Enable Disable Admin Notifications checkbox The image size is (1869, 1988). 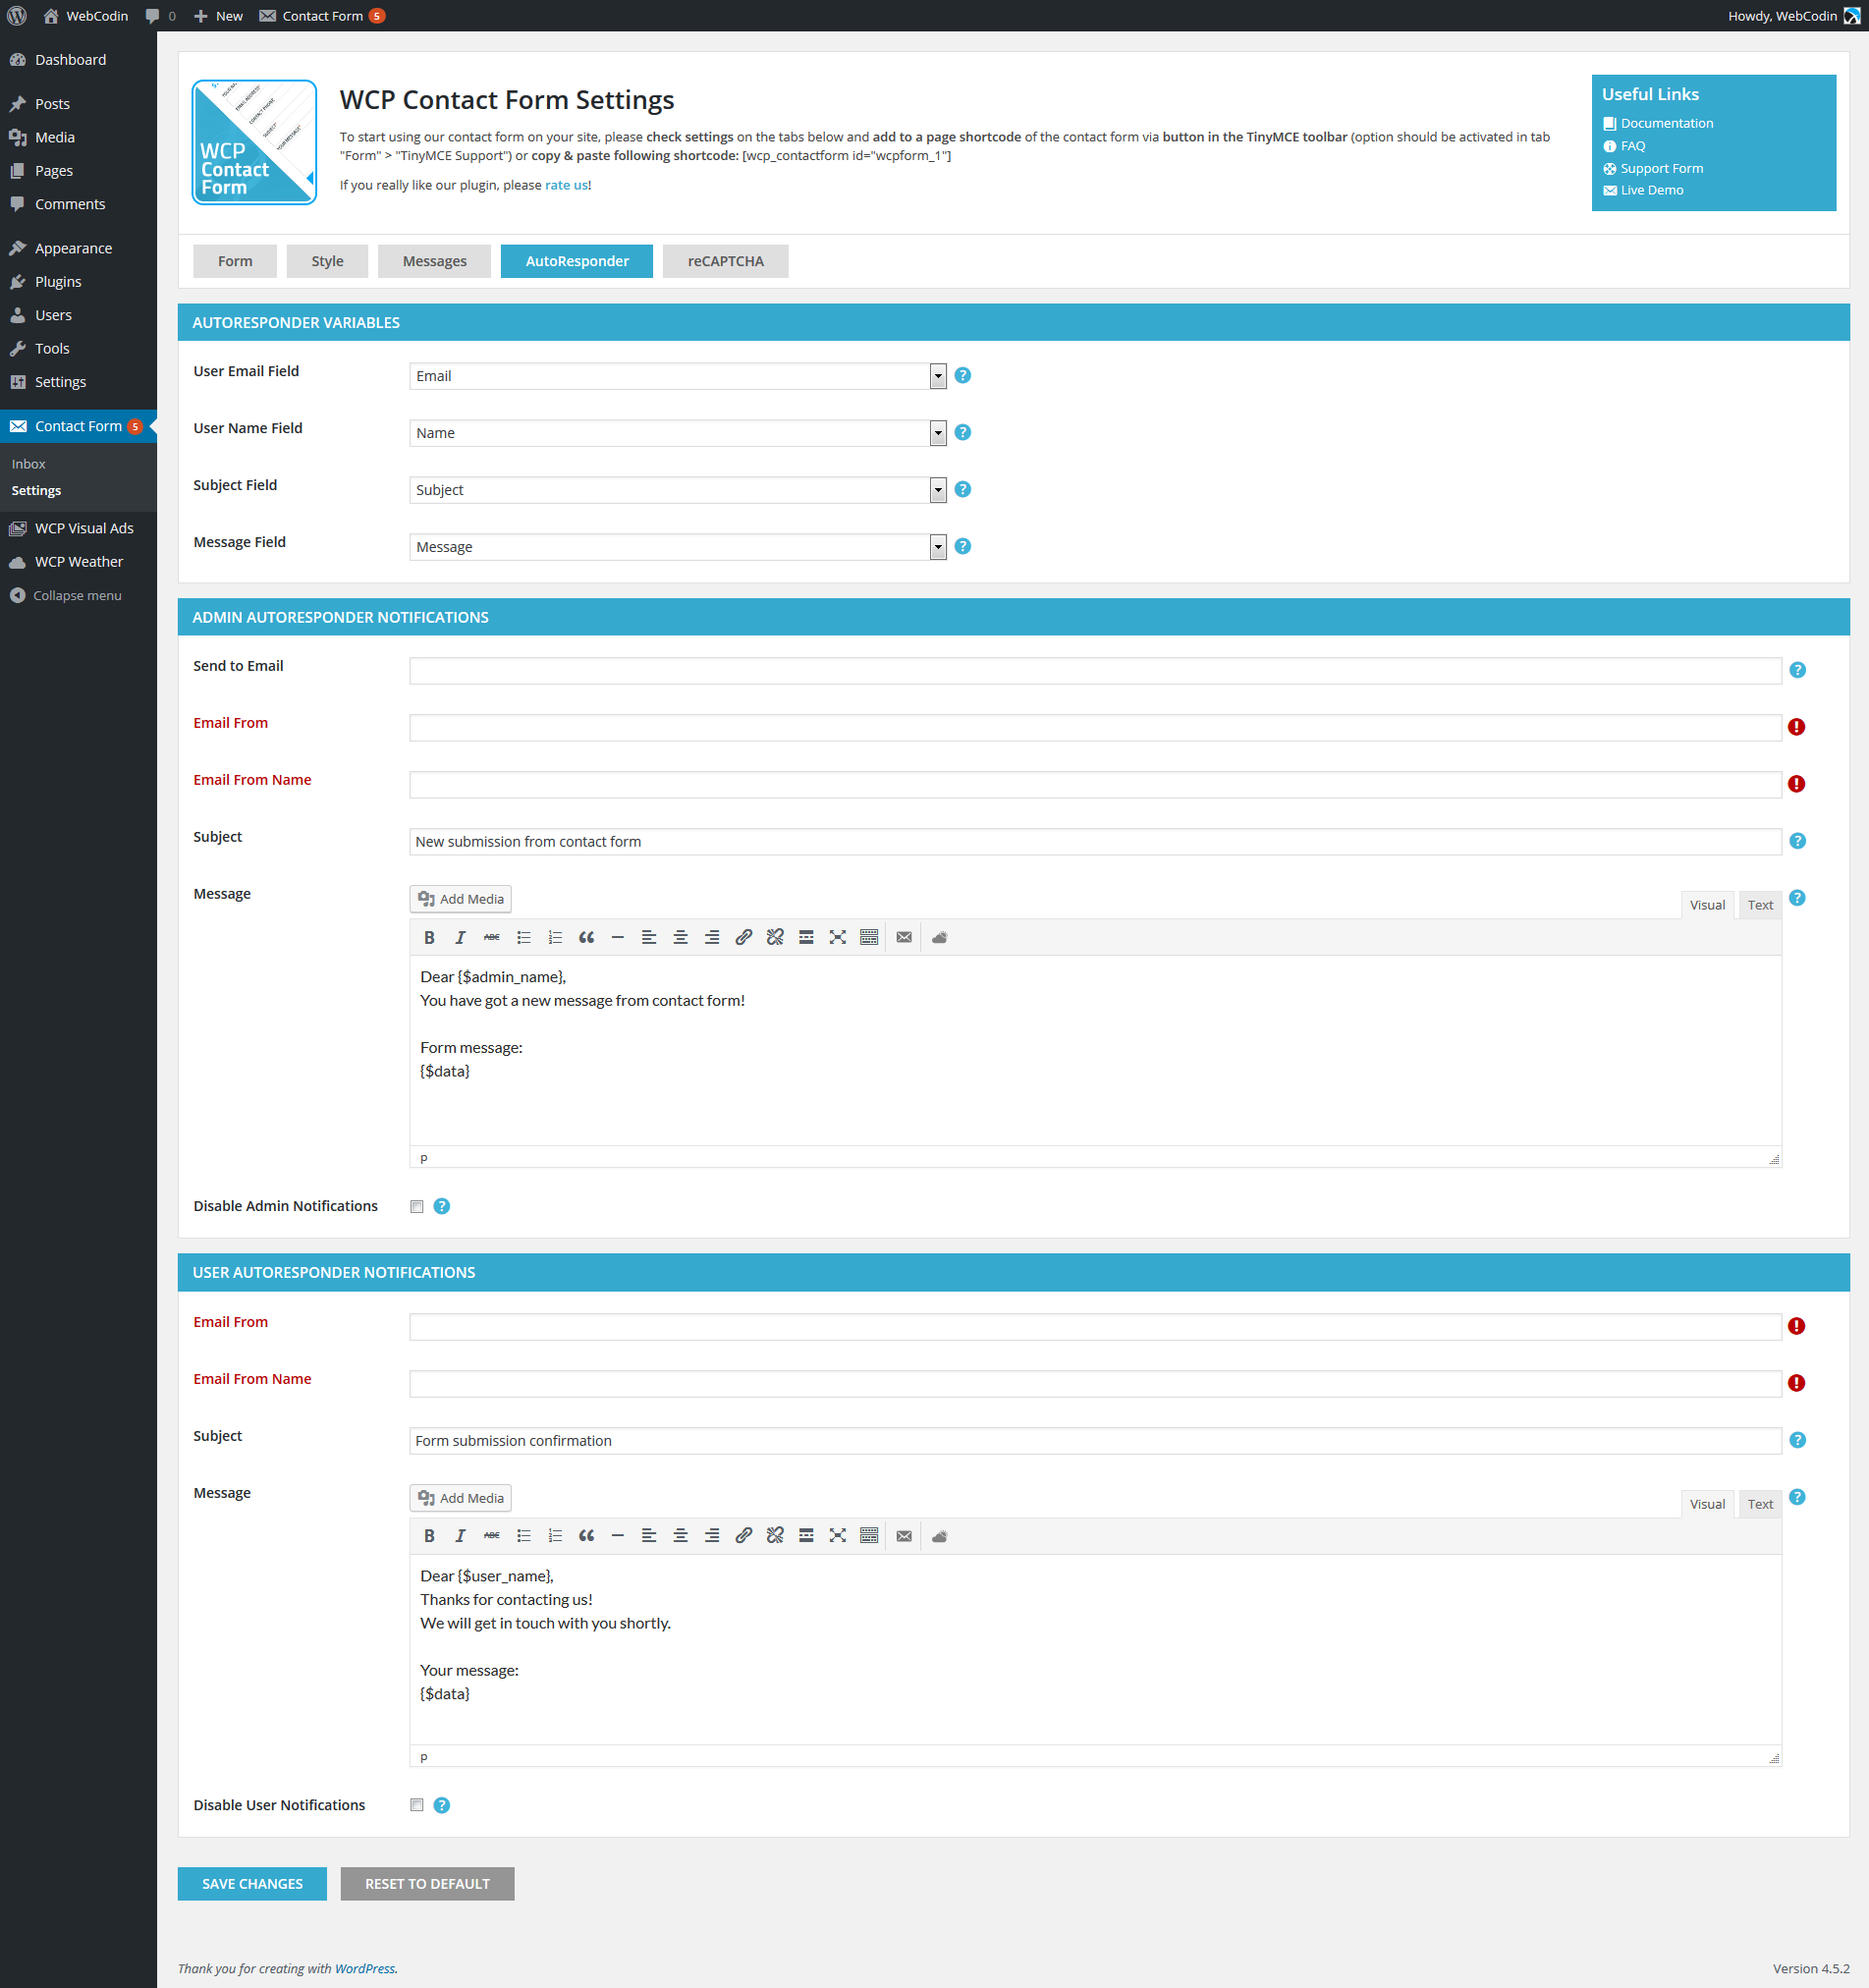417,1206
